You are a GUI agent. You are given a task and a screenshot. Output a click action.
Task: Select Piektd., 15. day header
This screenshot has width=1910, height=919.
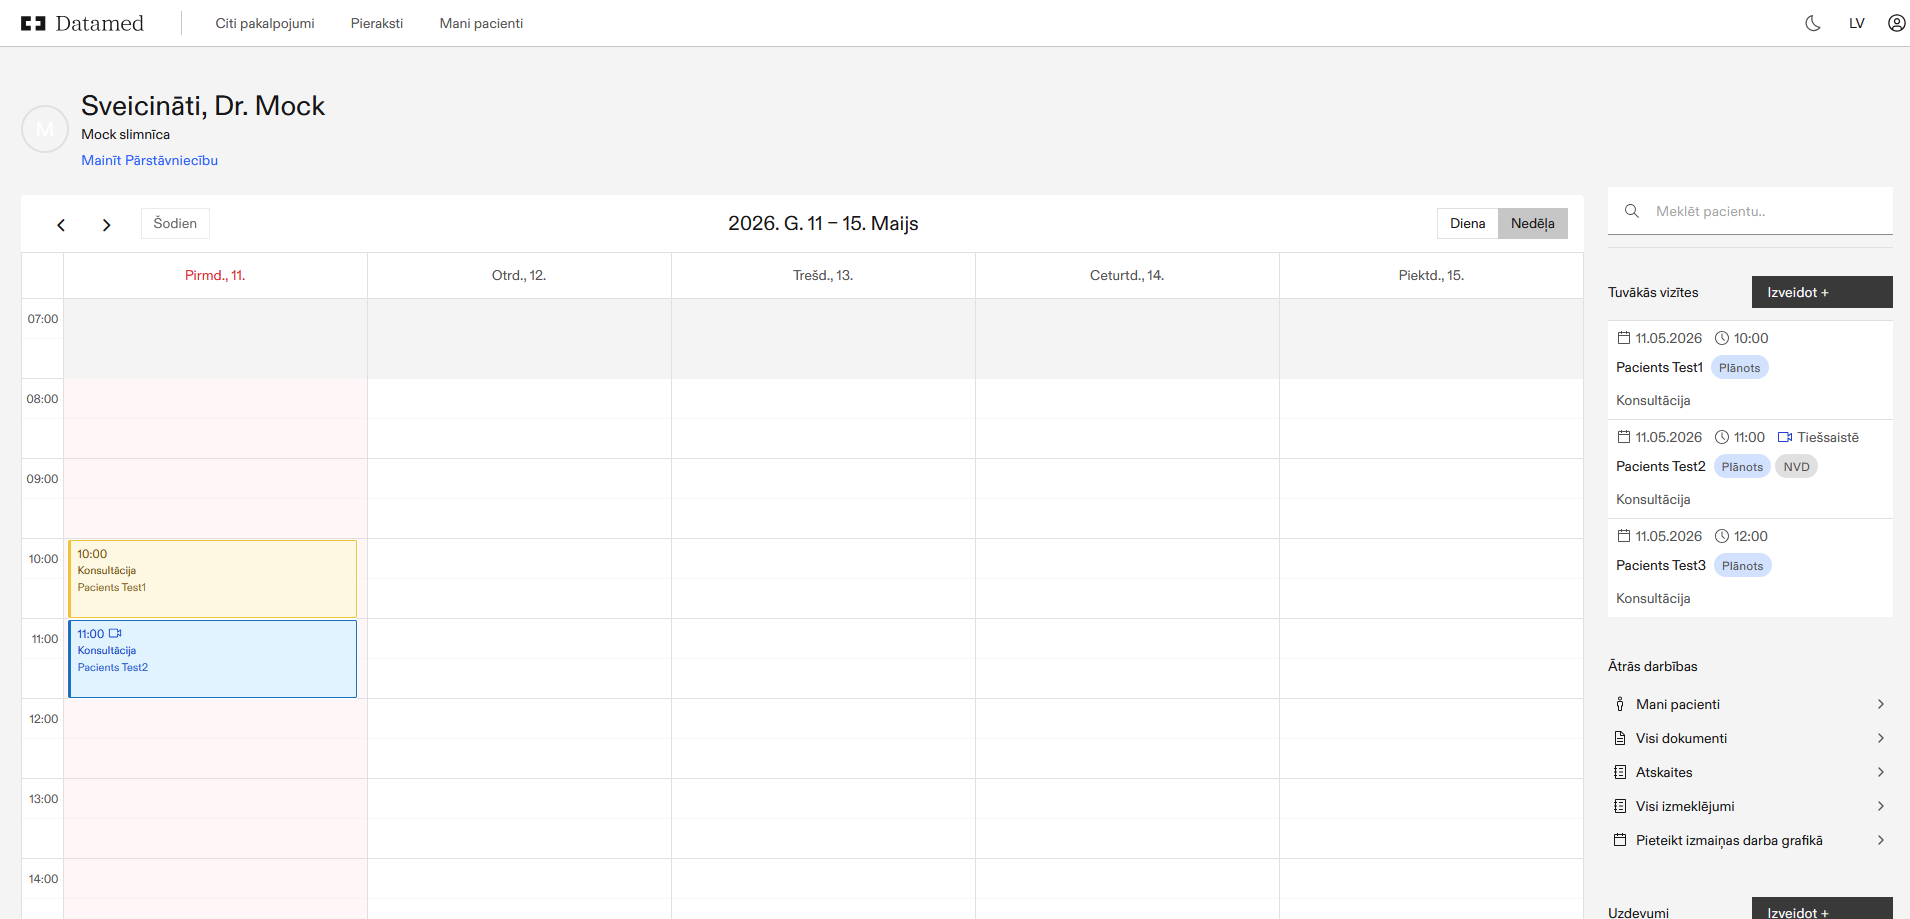pos(1431,275)
